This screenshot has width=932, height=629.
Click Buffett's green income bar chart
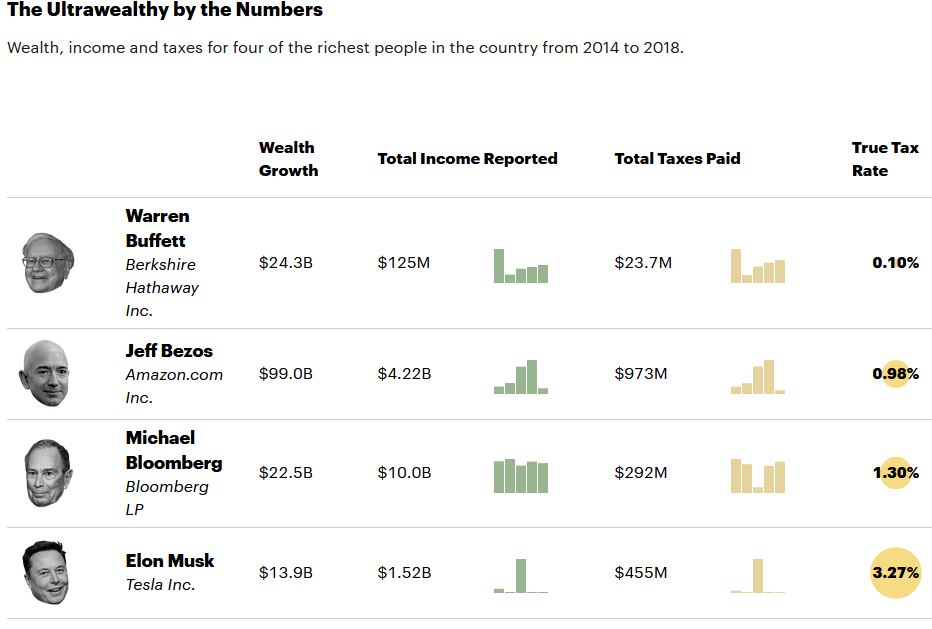[521, 267]
